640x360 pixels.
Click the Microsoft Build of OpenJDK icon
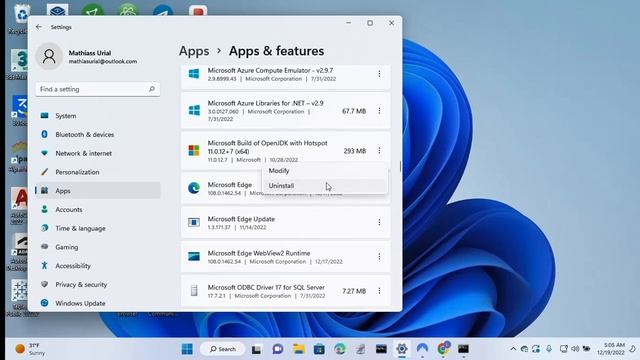tap(194, 151)
